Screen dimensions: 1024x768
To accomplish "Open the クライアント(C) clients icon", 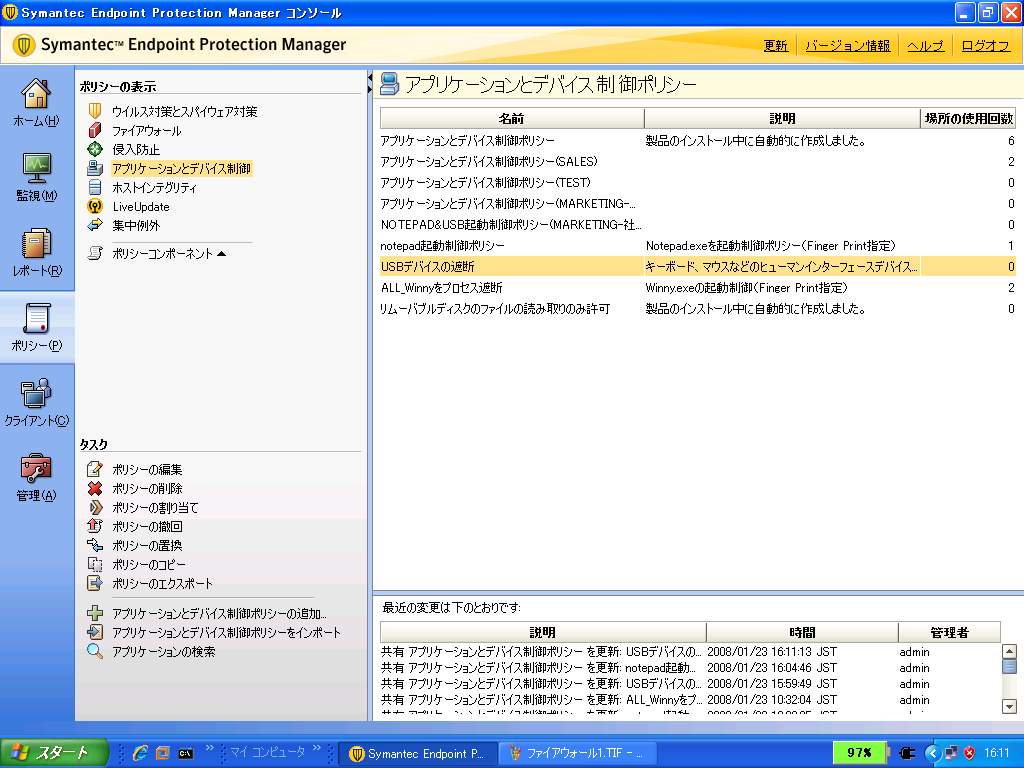I will pyautogui.click(x=36, y=402).
